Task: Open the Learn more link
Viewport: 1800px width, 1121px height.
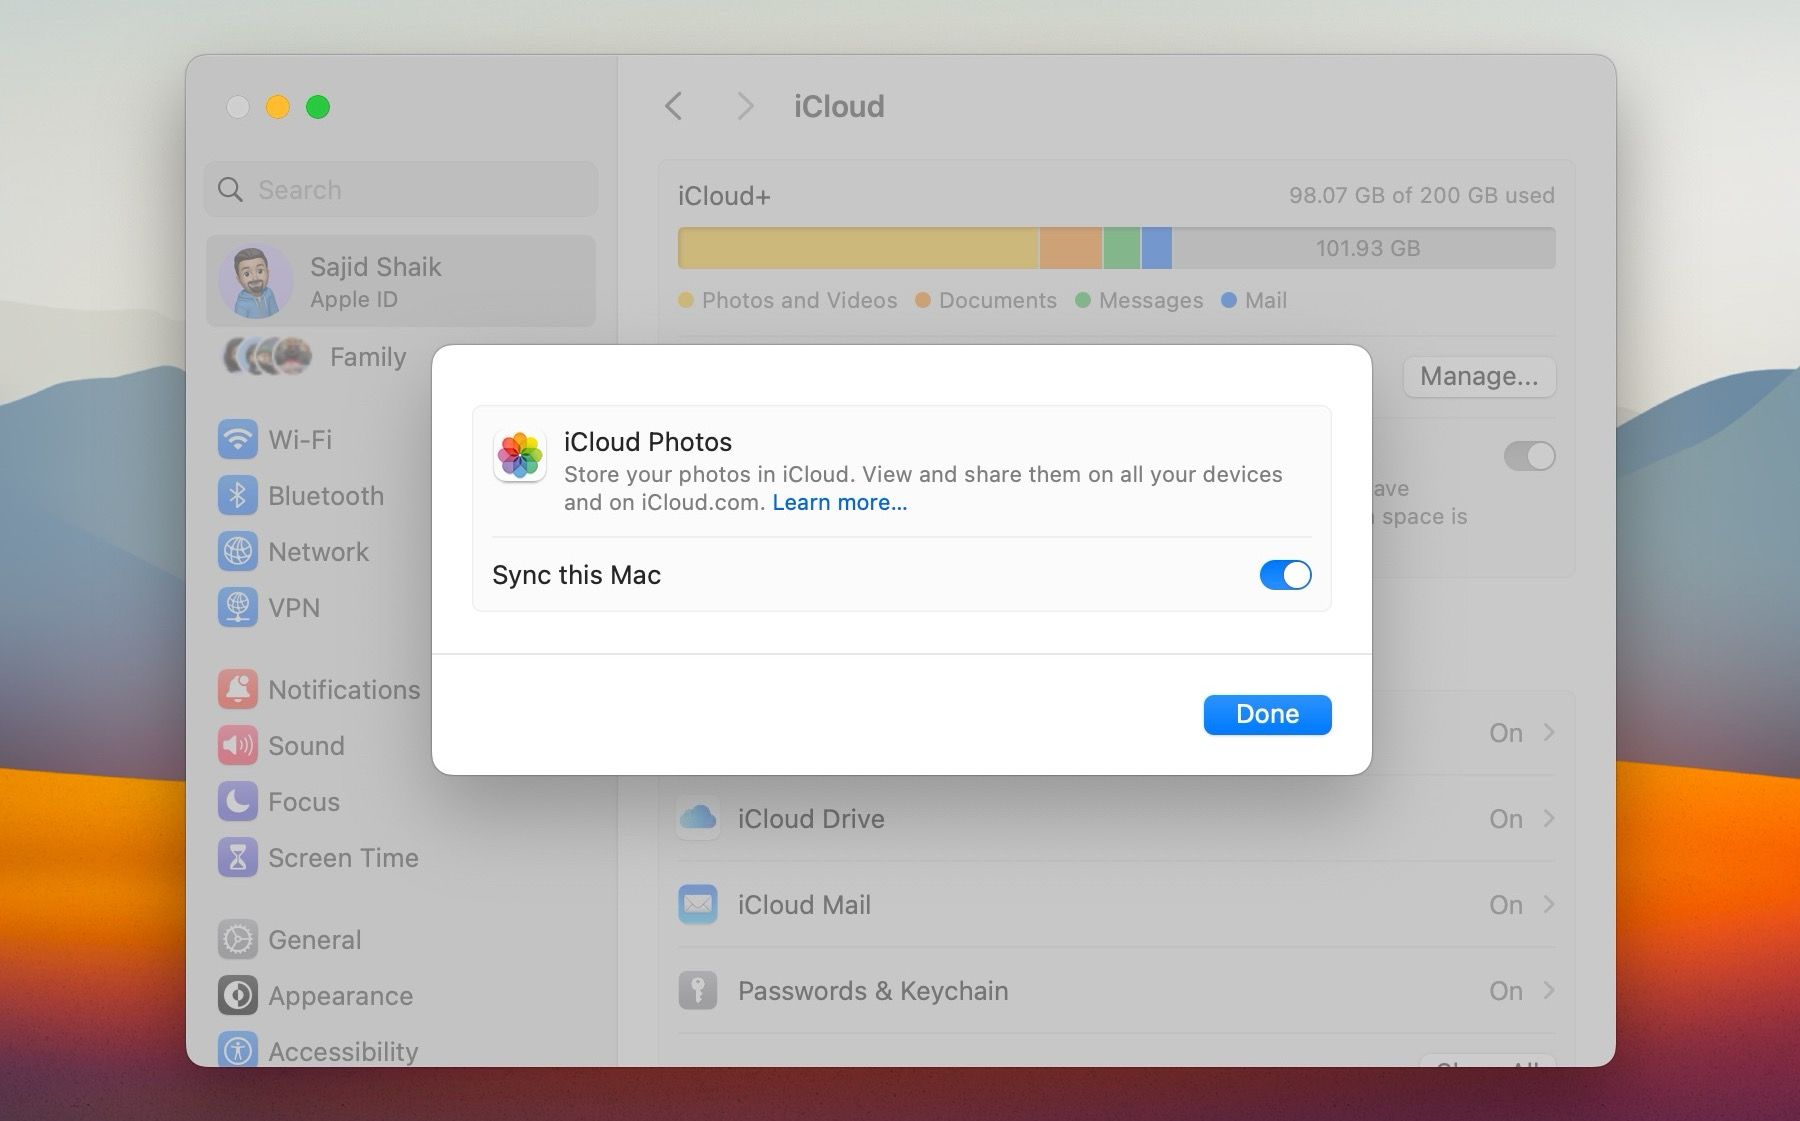Action: tap(840, 502)
